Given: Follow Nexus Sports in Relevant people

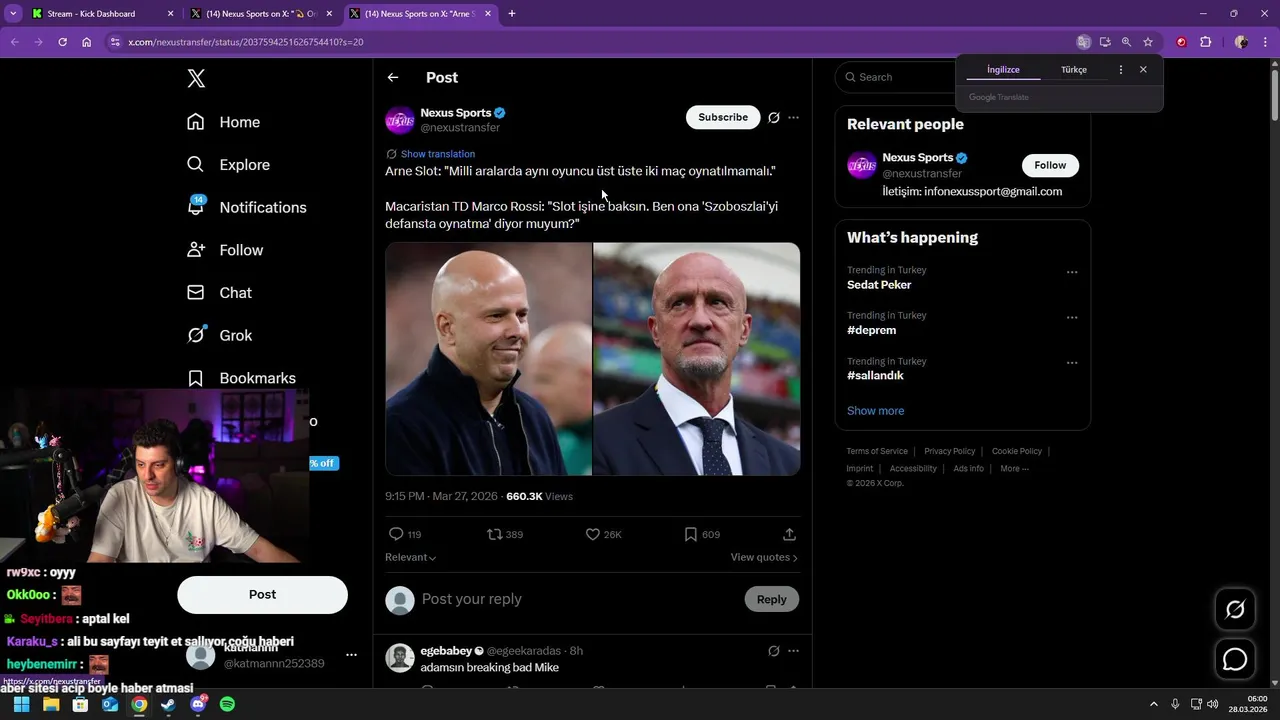Looking at the screenshot, I should pyautogui.click(x=1050, y=165).
